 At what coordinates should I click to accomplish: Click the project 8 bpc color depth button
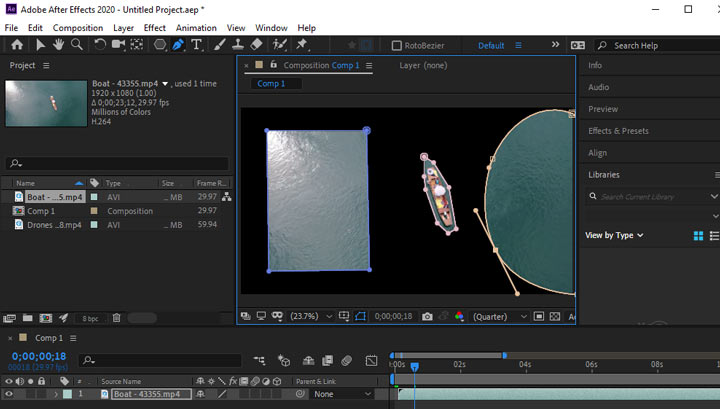click(x=90, y=318)
